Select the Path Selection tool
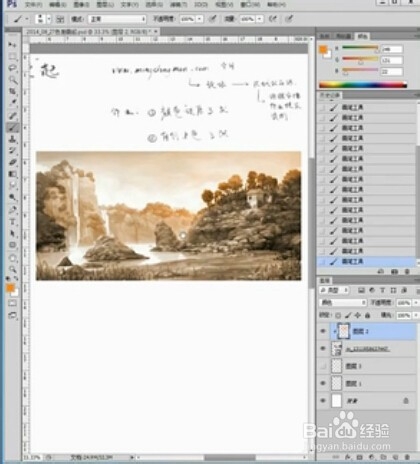The height and width of the screenshot is (464, 420). [x=12, y=233]
